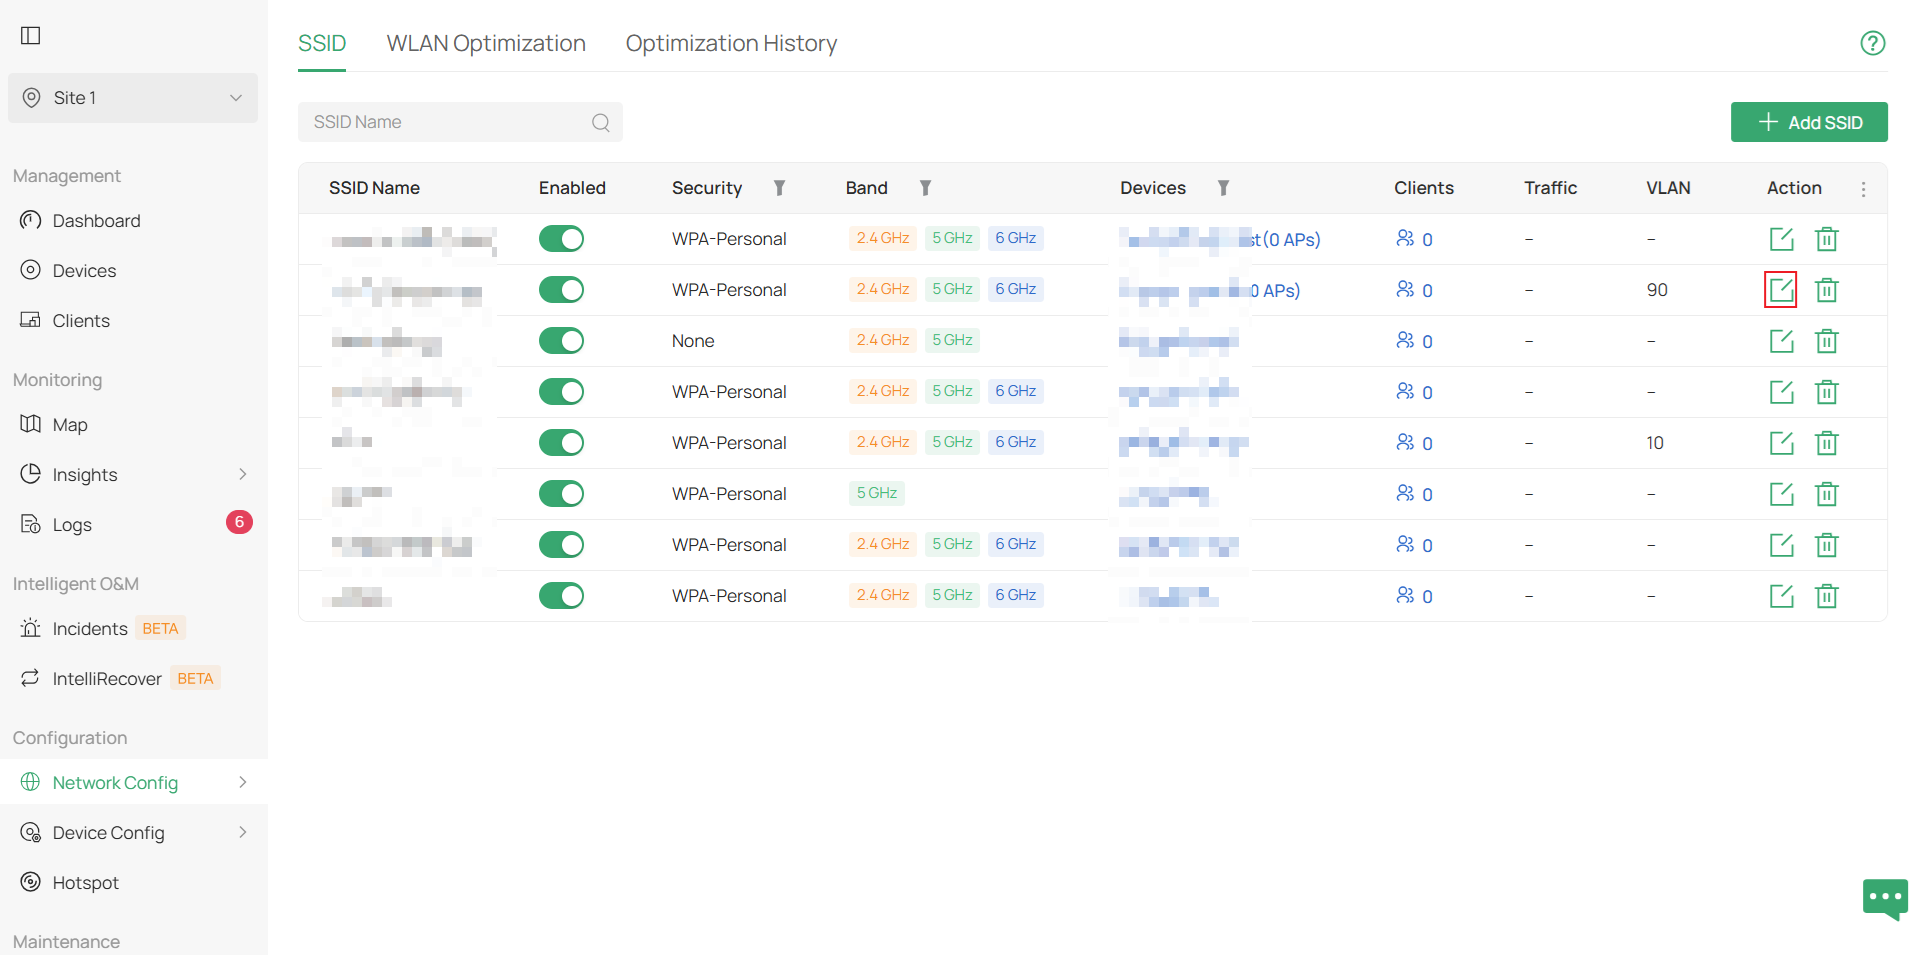Toggle the first SSID's enabled switch
Image resolution: width=1916 pixels, height=955 pixels.
pyautogui.click(x=561, y=239)
